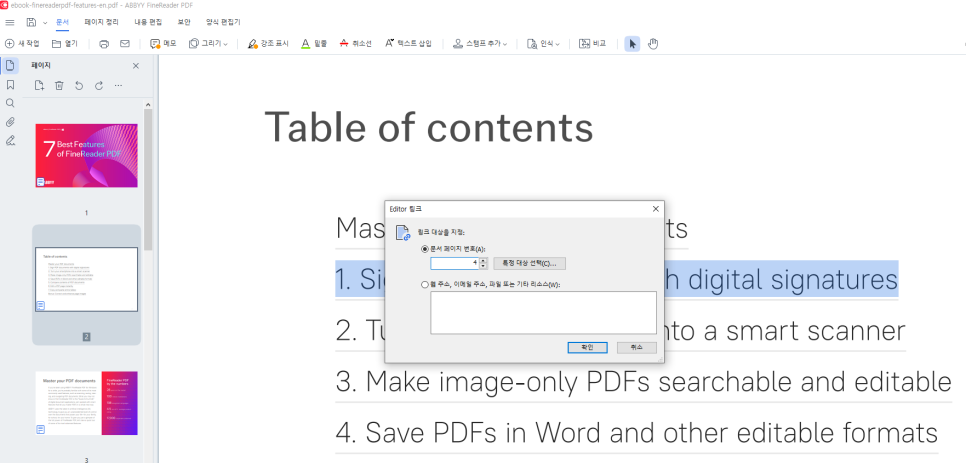Switch to the 페이지 정리 tab
Viewport: 966px width, 463px height.
(x=102, y=22)
